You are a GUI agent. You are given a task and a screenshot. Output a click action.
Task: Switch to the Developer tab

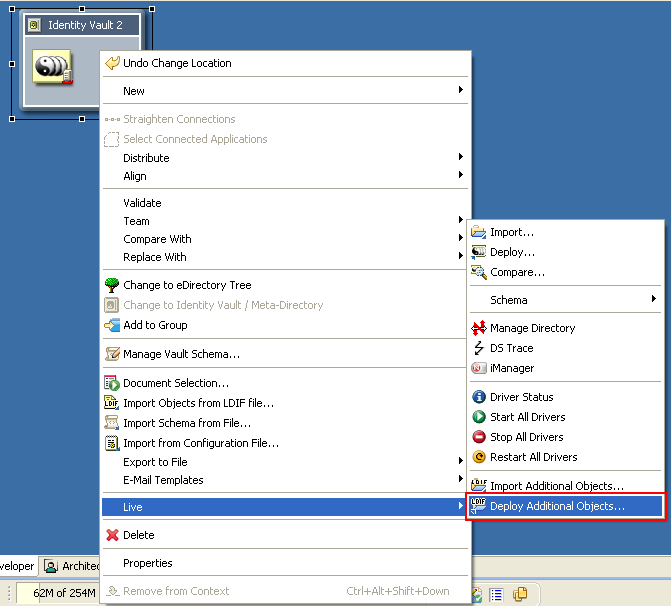[18, 566]
